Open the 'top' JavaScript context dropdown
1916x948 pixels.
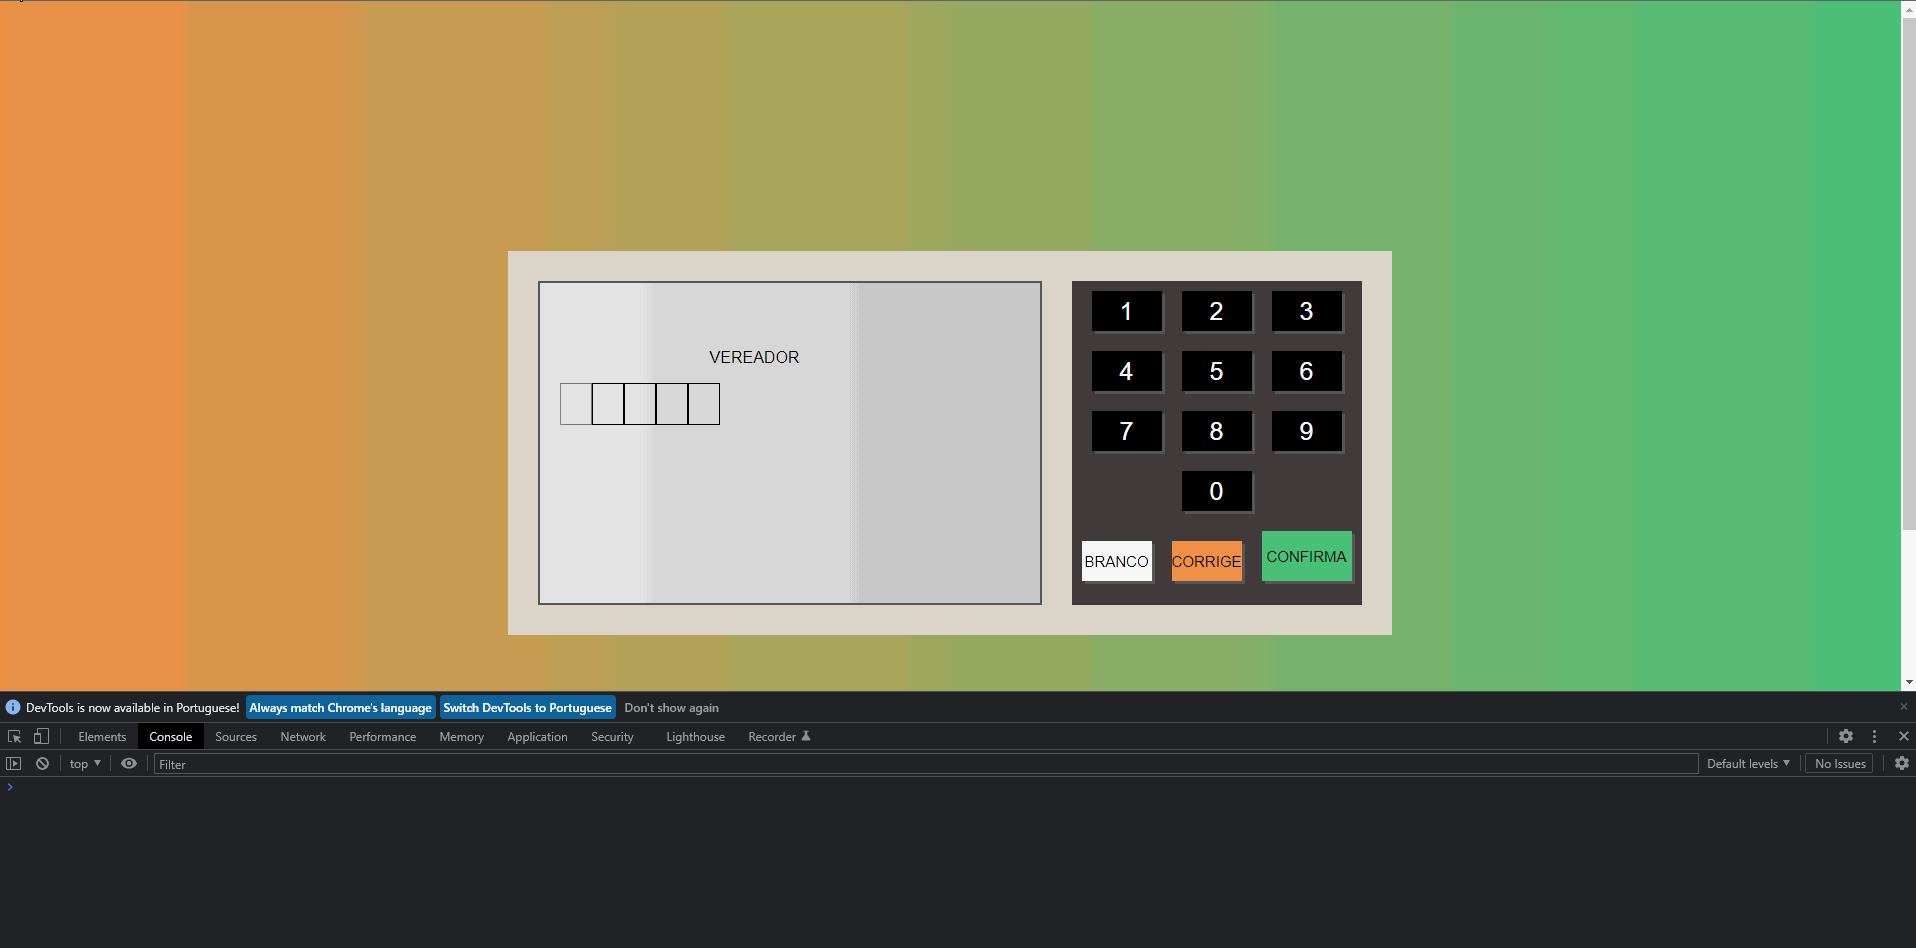pos(84,763)
